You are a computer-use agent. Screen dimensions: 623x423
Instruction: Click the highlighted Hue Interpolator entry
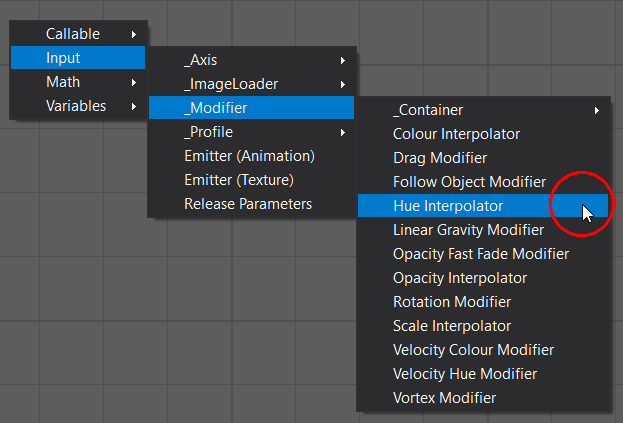tap(448, 206)
